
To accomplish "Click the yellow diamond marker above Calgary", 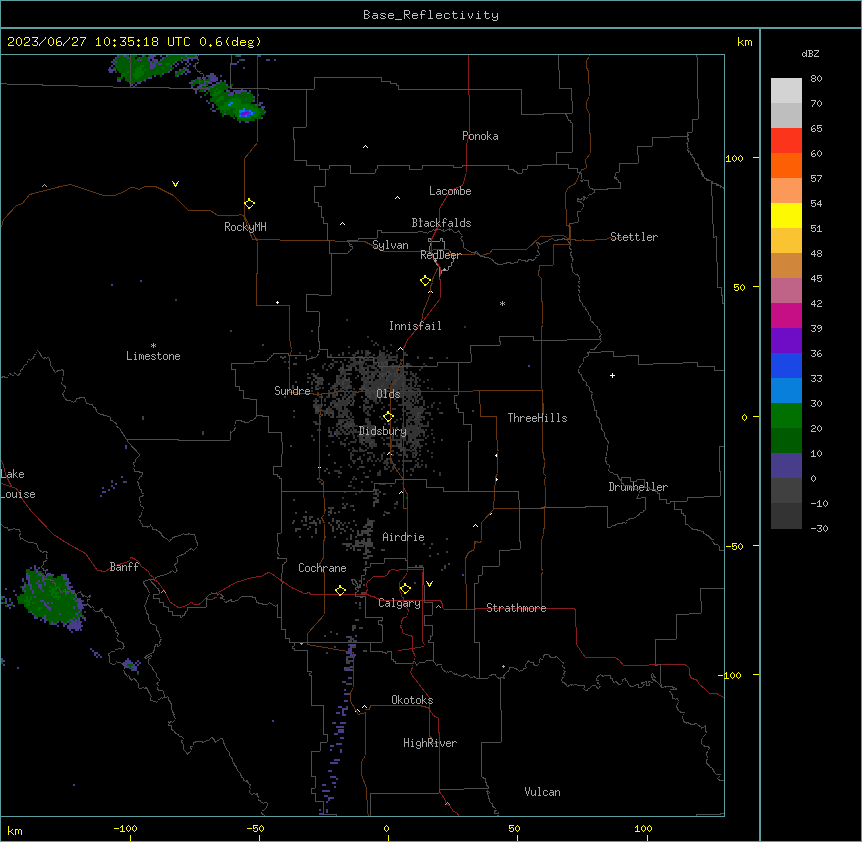I will point(405,589).
